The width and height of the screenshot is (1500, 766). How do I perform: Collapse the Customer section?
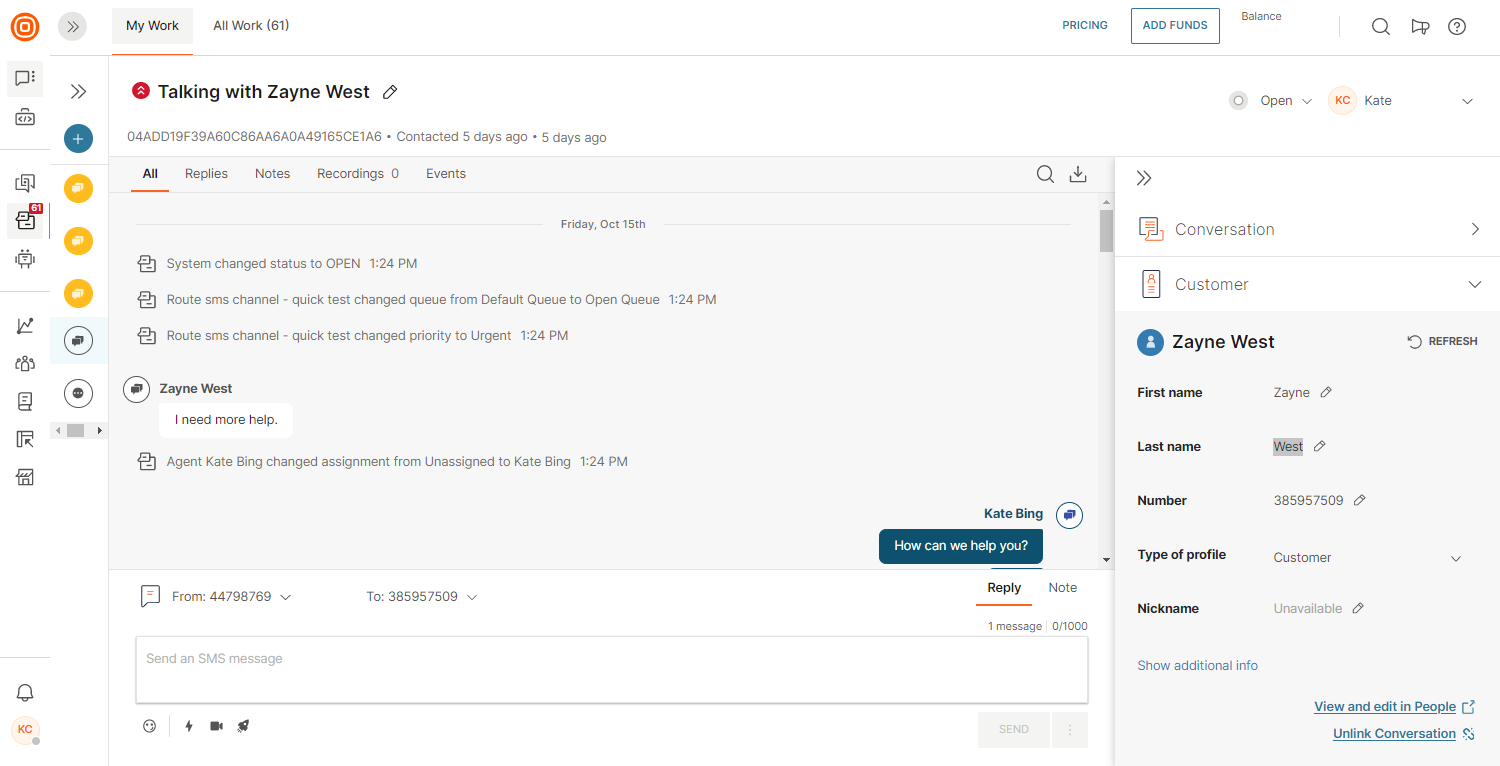(1473, 285)
